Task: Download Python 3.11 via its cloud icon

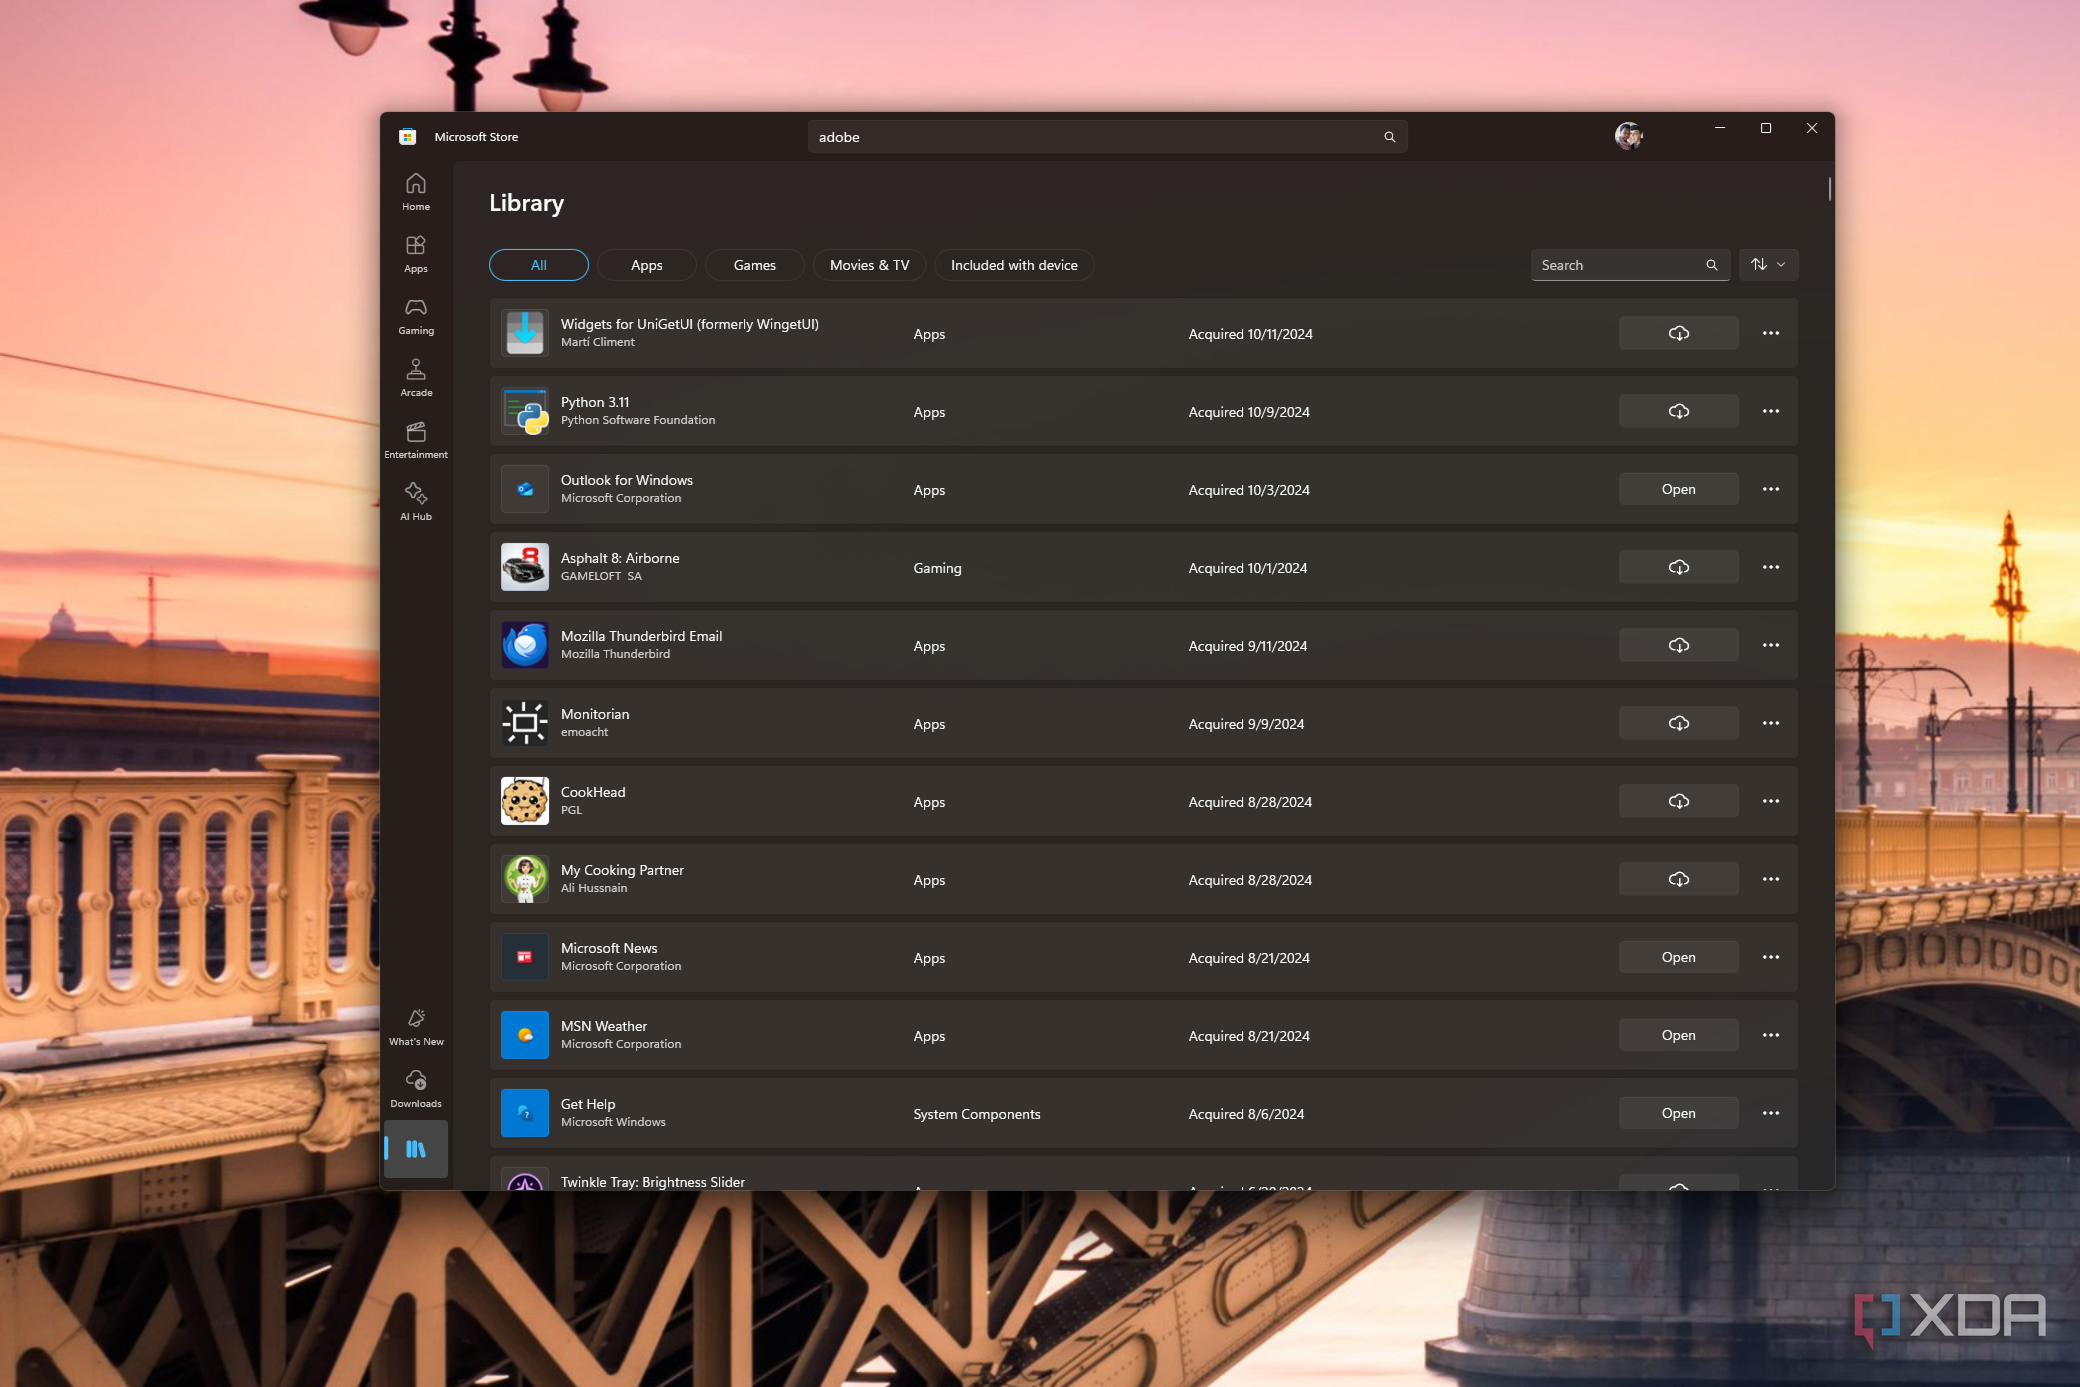Action: 1677,410
